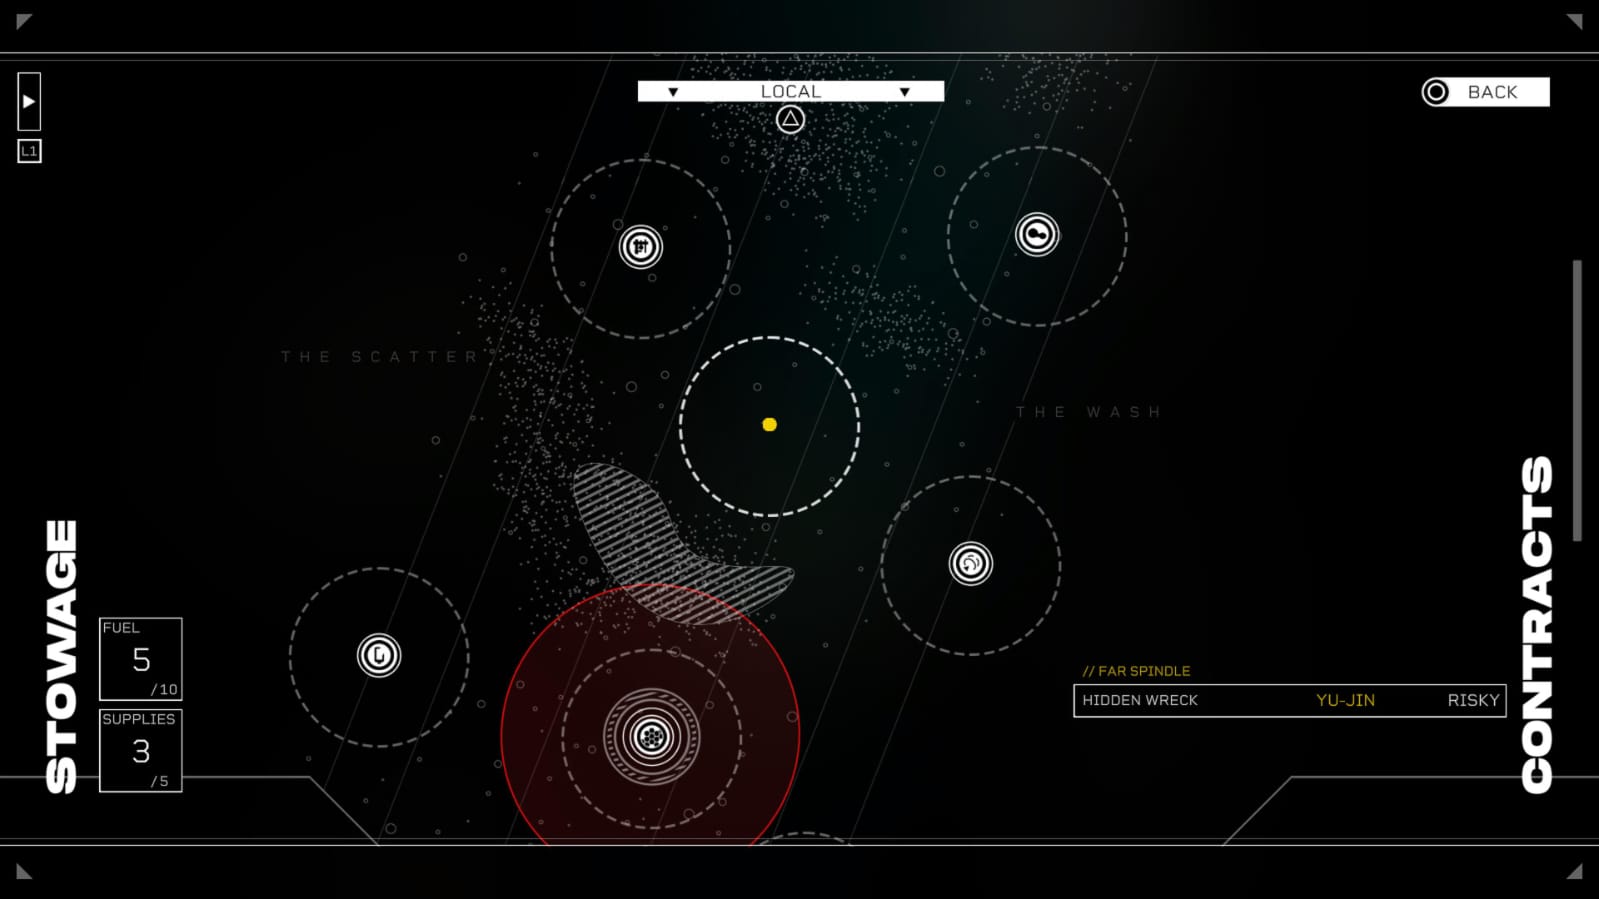The height and width of the screenshot is (899, 1599).
Task: Click the circle icon beside BACK
Action: tap(1436, 92)
